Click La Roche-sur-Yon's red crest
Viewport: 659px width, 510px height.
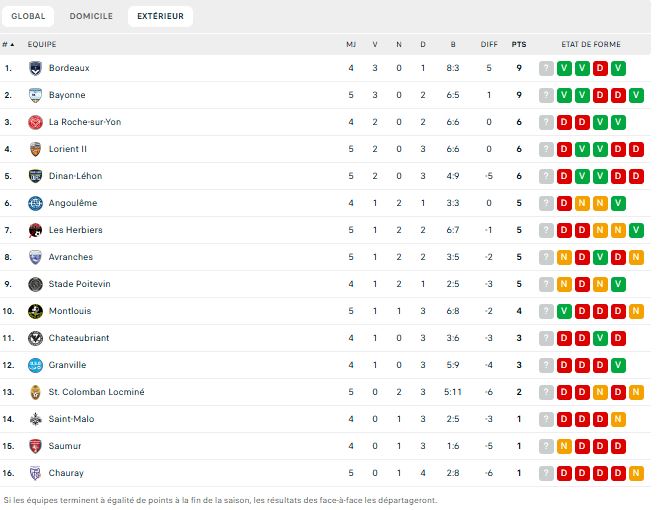click(x=35, y=122)
